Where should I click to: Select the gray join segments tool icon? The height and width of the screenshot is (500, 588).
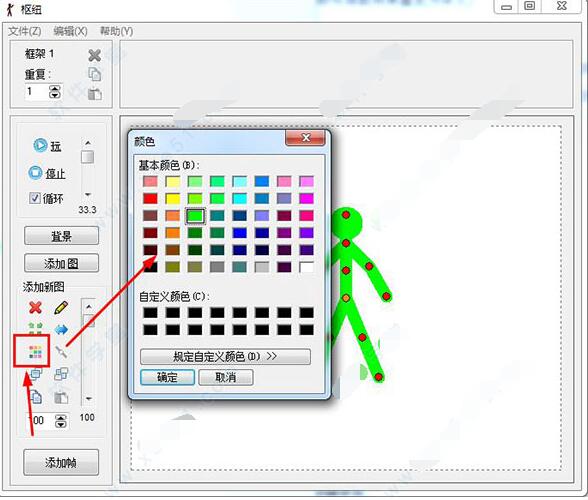[61, 352]
